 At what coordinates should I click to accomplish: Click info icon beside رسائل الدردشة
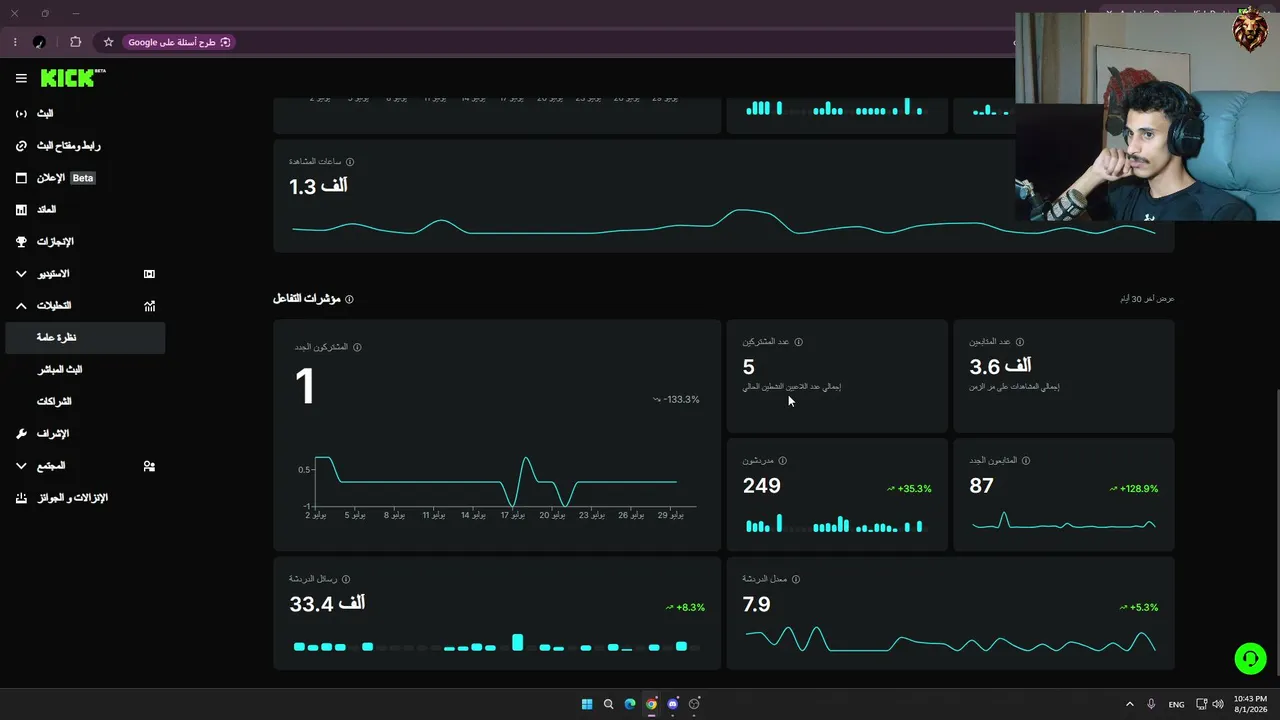(346, 579)
